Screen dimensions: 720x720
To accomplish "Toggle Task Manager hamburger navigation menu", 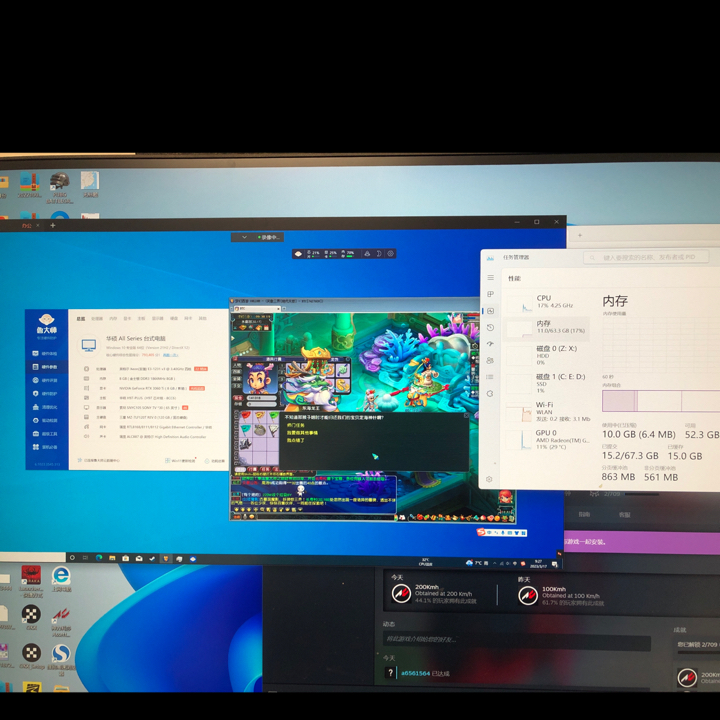I will pyautogui.click(x=490, y=277).
